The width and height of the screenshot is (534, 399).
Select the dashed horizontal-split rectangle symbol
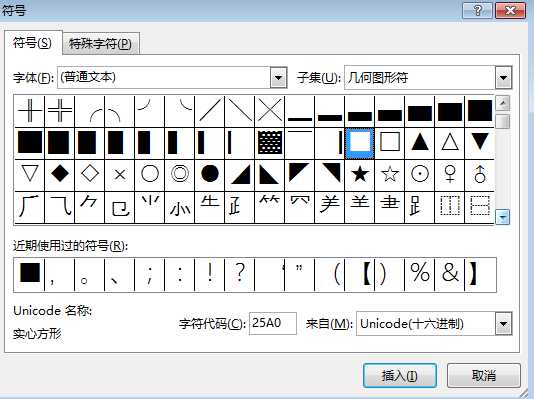[x=480, y=207]
